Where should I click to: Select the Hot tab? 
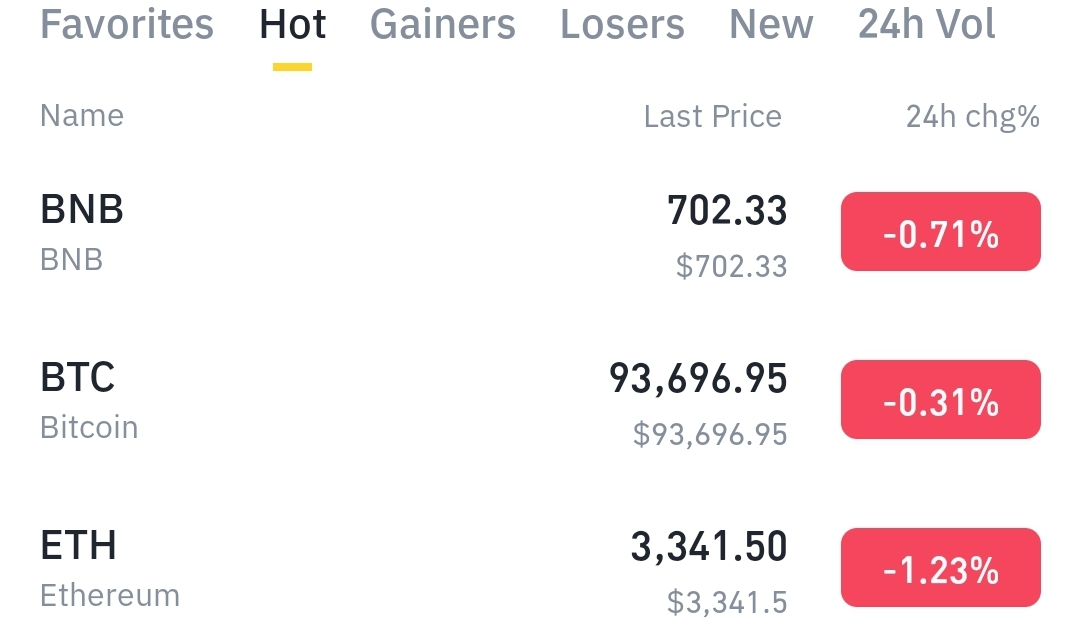click(x=292, y=25)
